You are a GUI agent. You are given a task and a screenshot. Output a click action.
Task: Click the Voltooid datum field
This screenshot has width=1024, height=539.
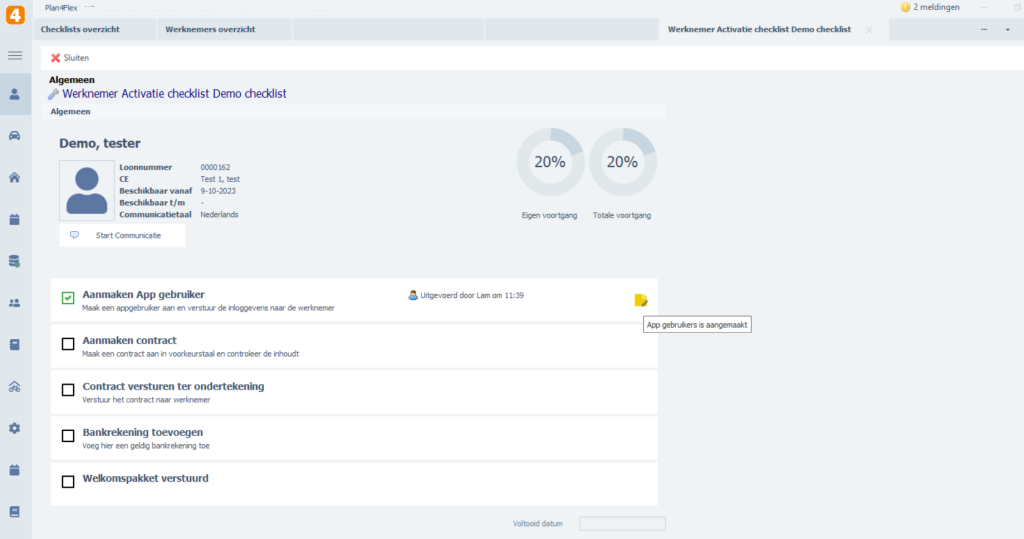622,523
